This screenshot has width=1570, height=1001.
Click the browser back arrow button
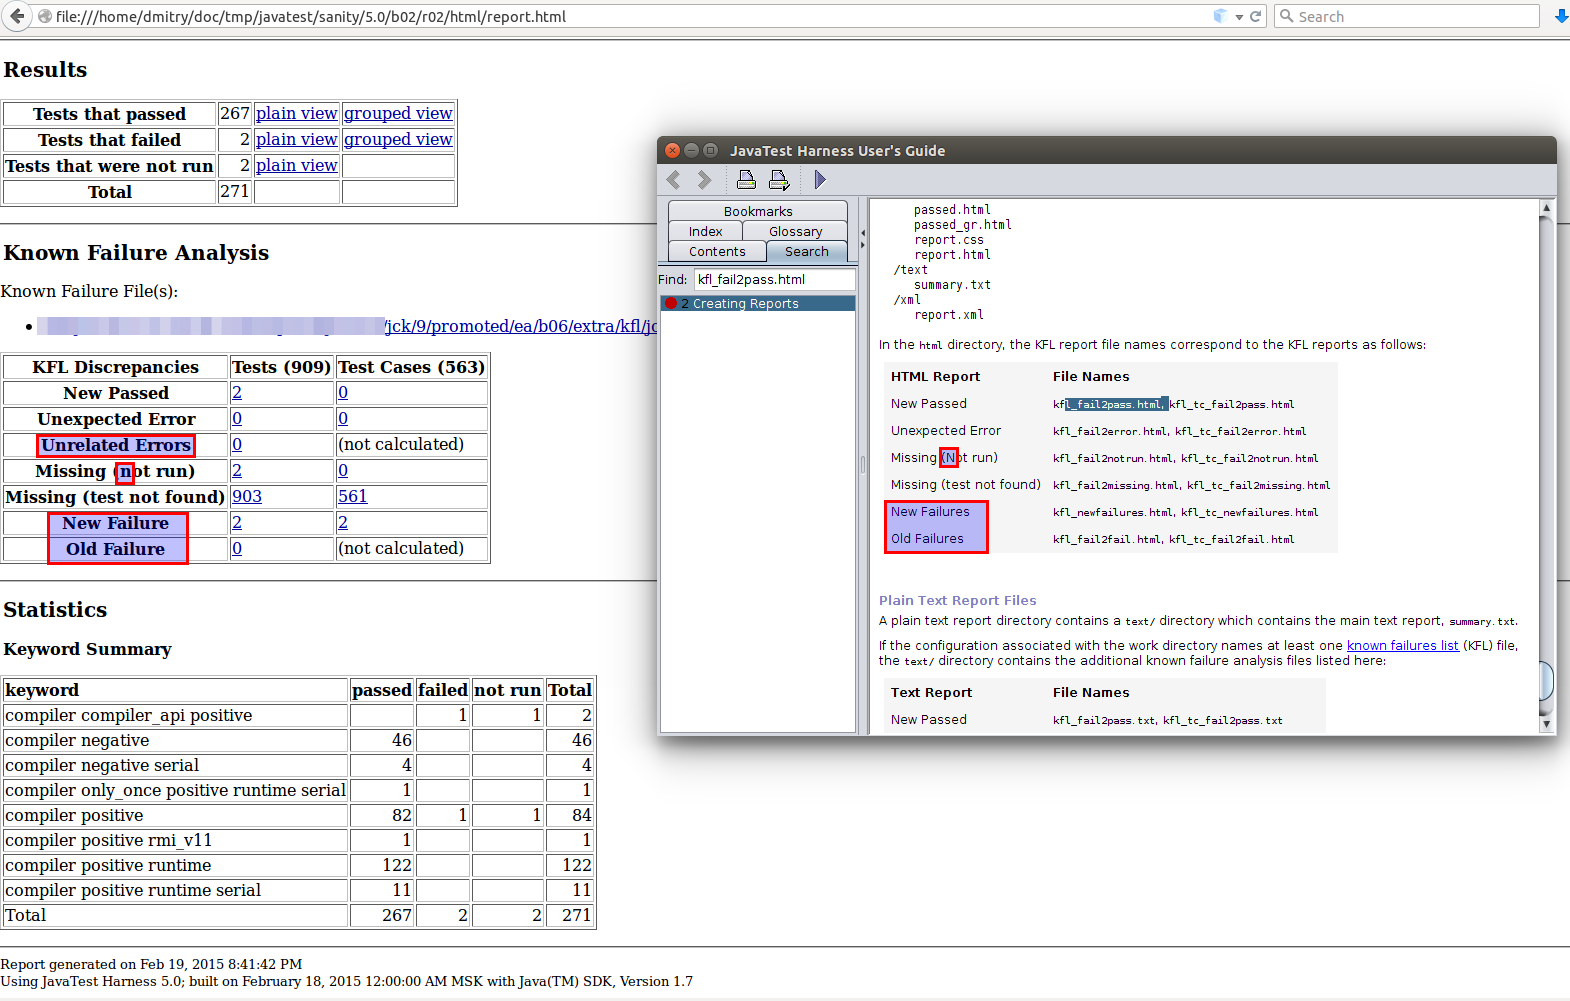coord(17,16)
